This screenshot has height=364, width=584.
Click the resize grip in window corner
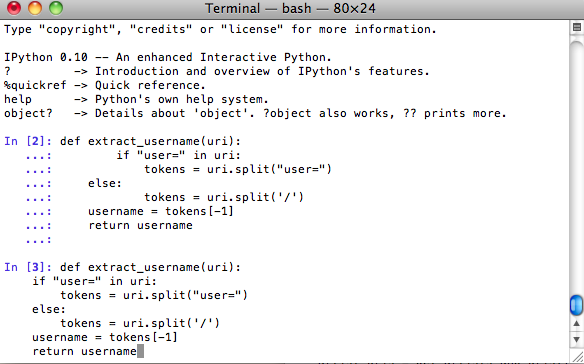coord(578,358)
